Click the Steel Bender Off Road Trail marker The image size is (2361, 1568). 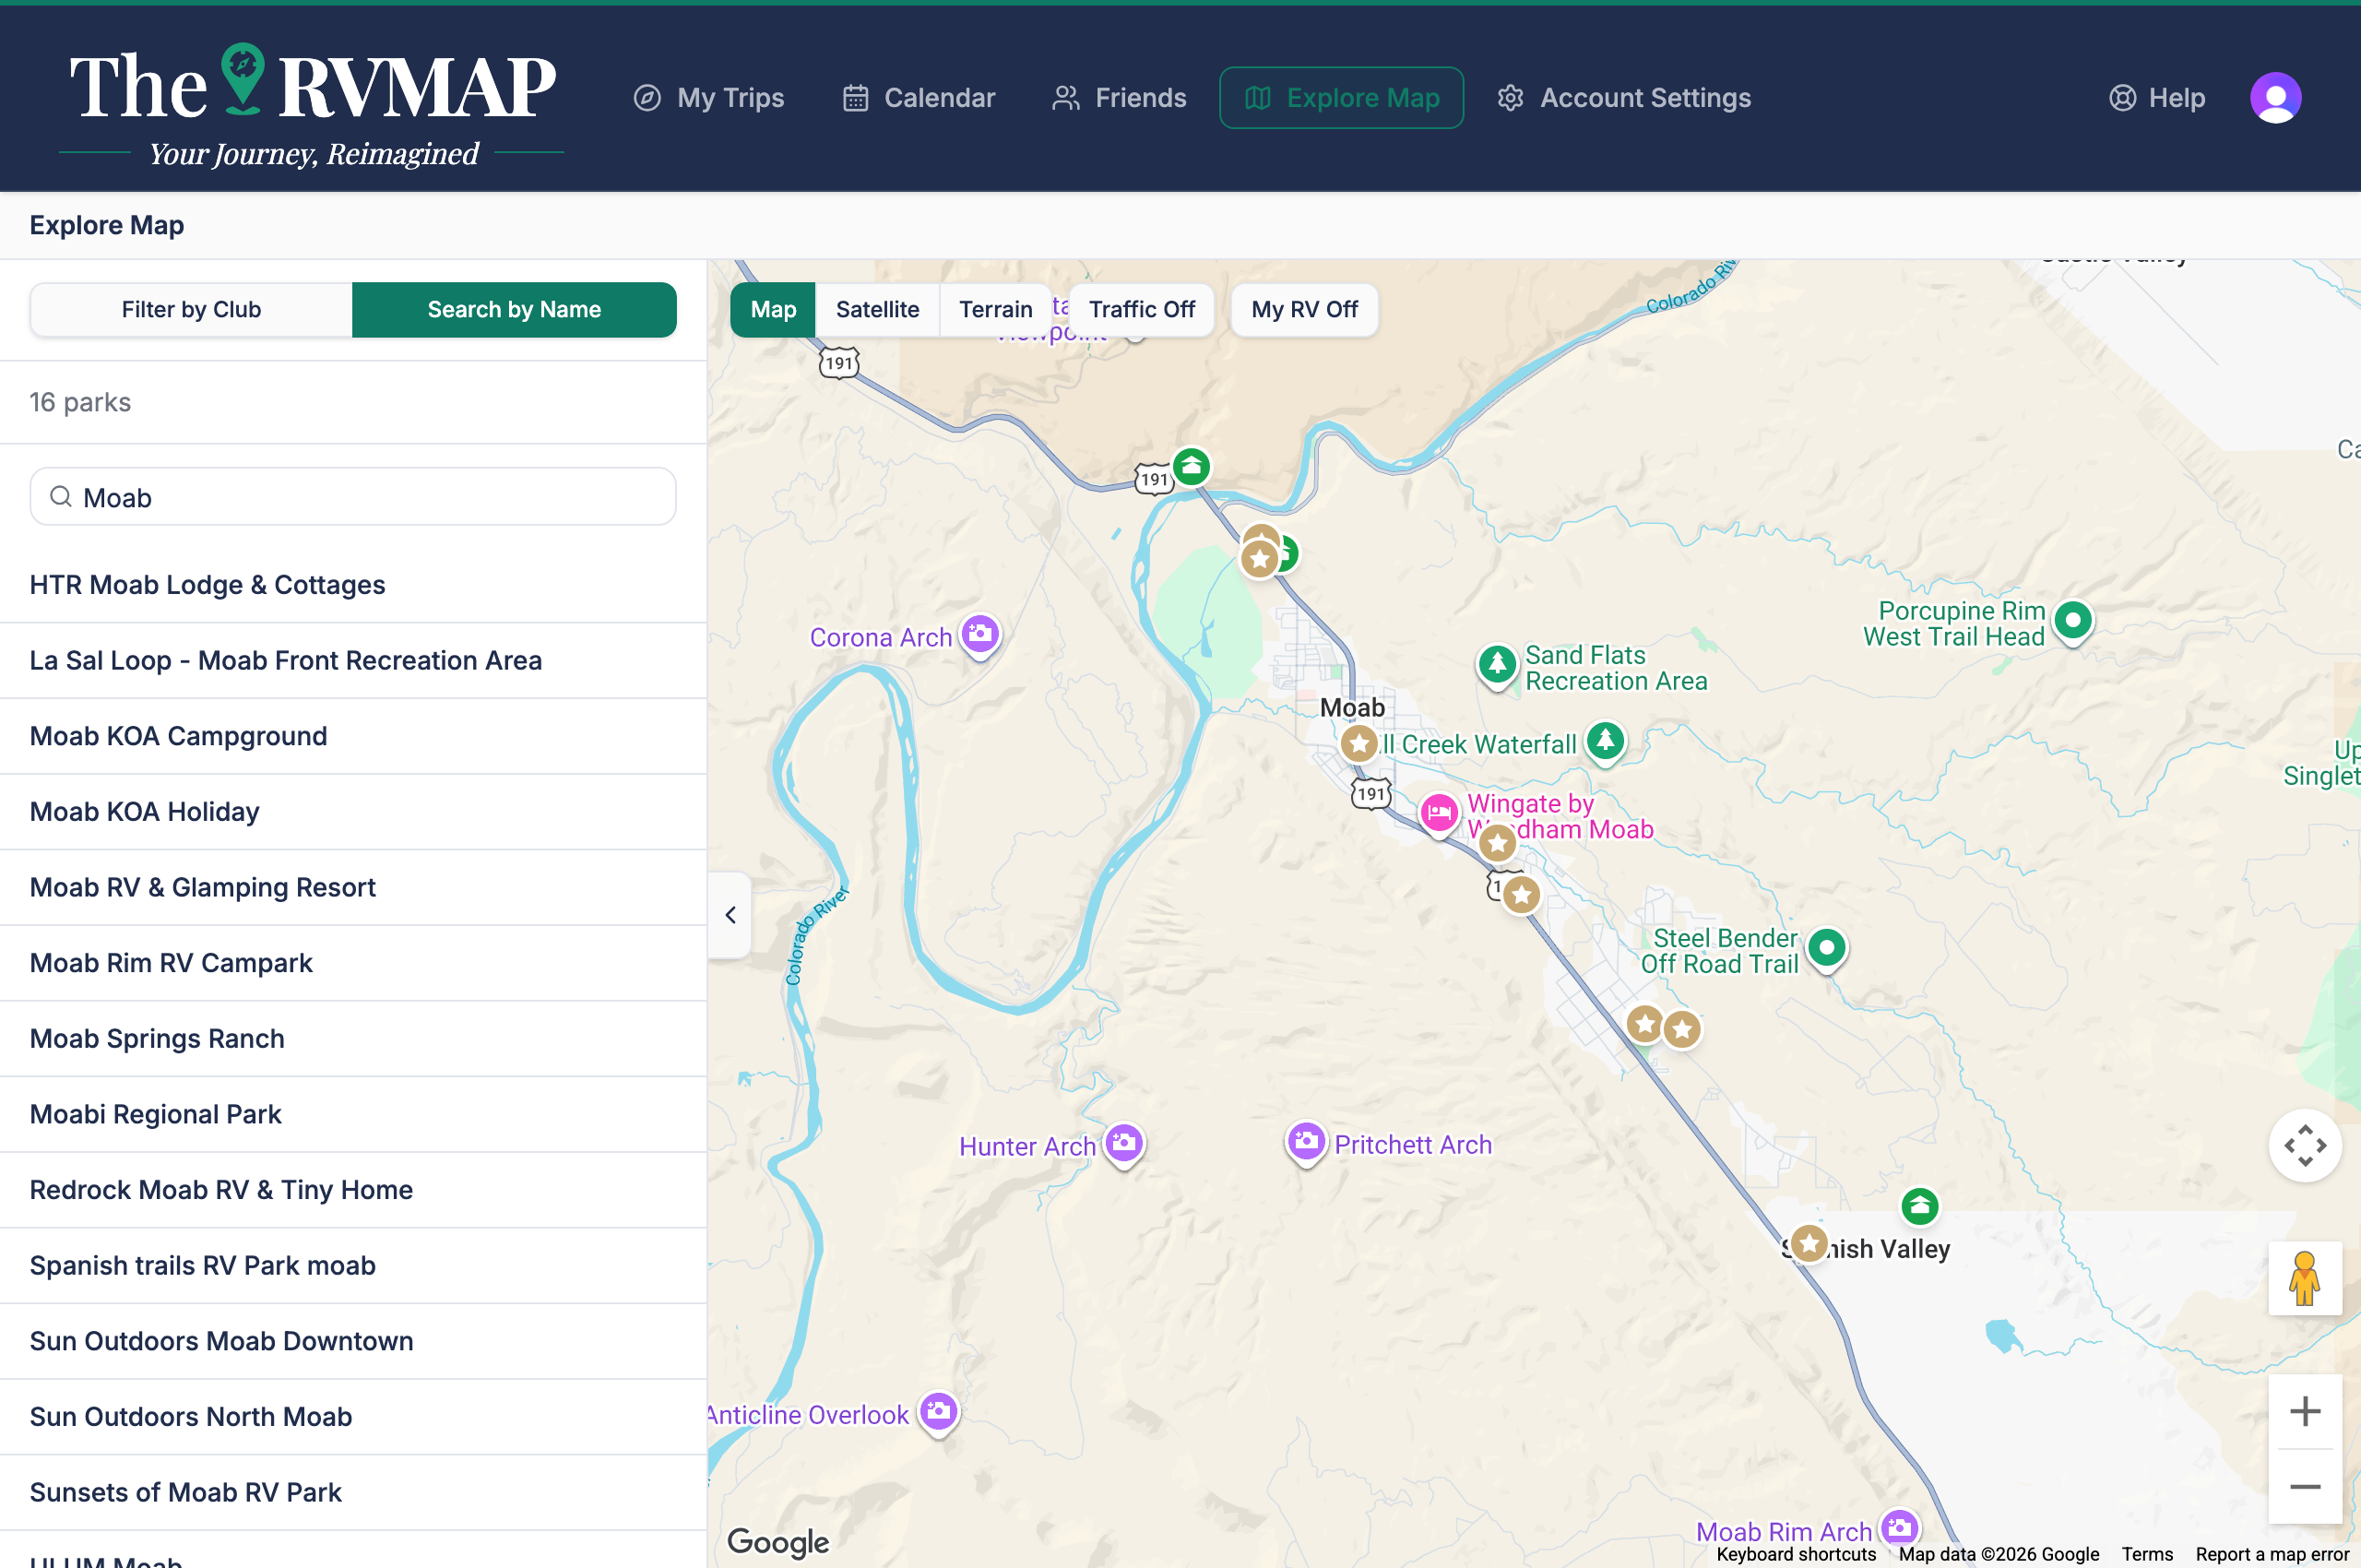click(x=1827, y=947)
